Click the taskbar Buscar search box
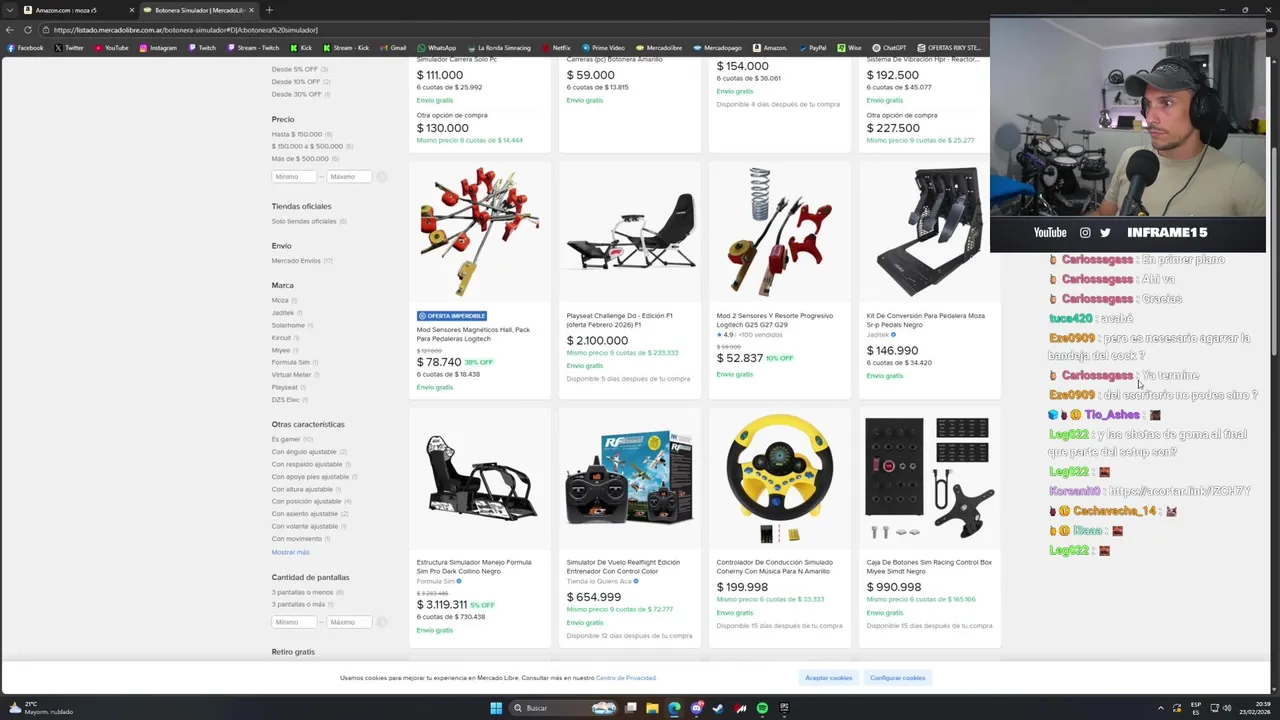The width and height of the screenshot is (1280, 720). (562, 708)
